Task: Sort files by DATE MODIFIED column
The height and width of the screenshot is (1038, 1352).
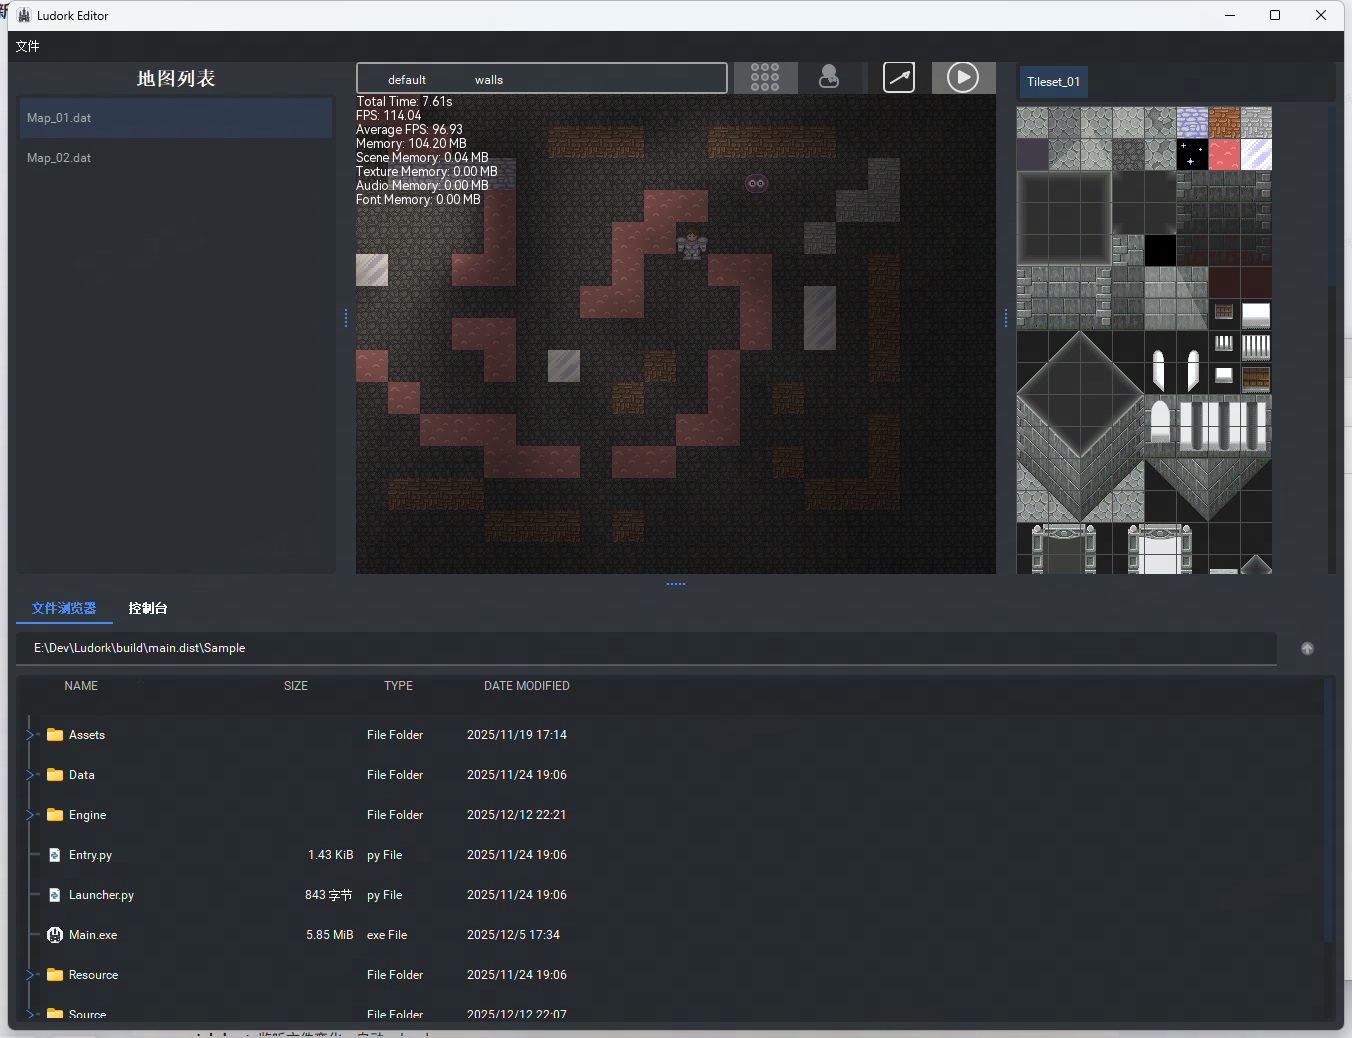Action: click(x=526, y=686)
